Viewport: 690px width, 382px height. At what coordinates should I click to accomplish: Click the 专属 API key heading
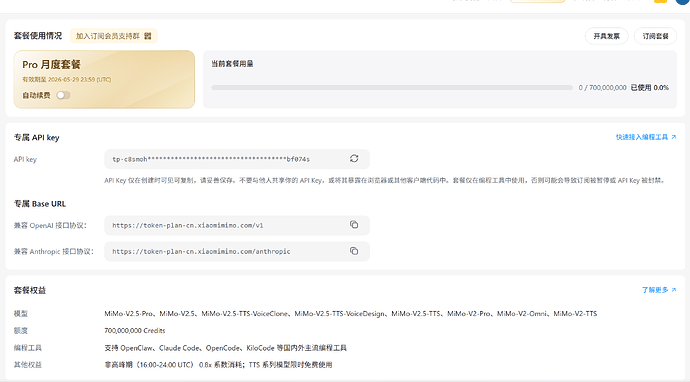(36, 137)
